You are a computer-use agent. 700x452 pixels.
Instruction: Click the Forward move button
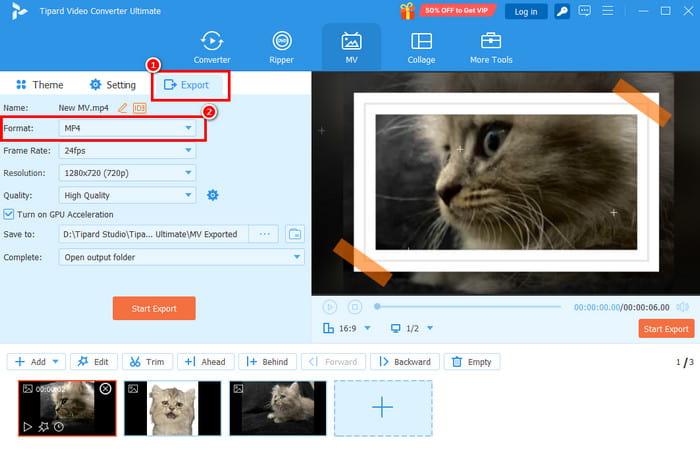click(333, 362)
